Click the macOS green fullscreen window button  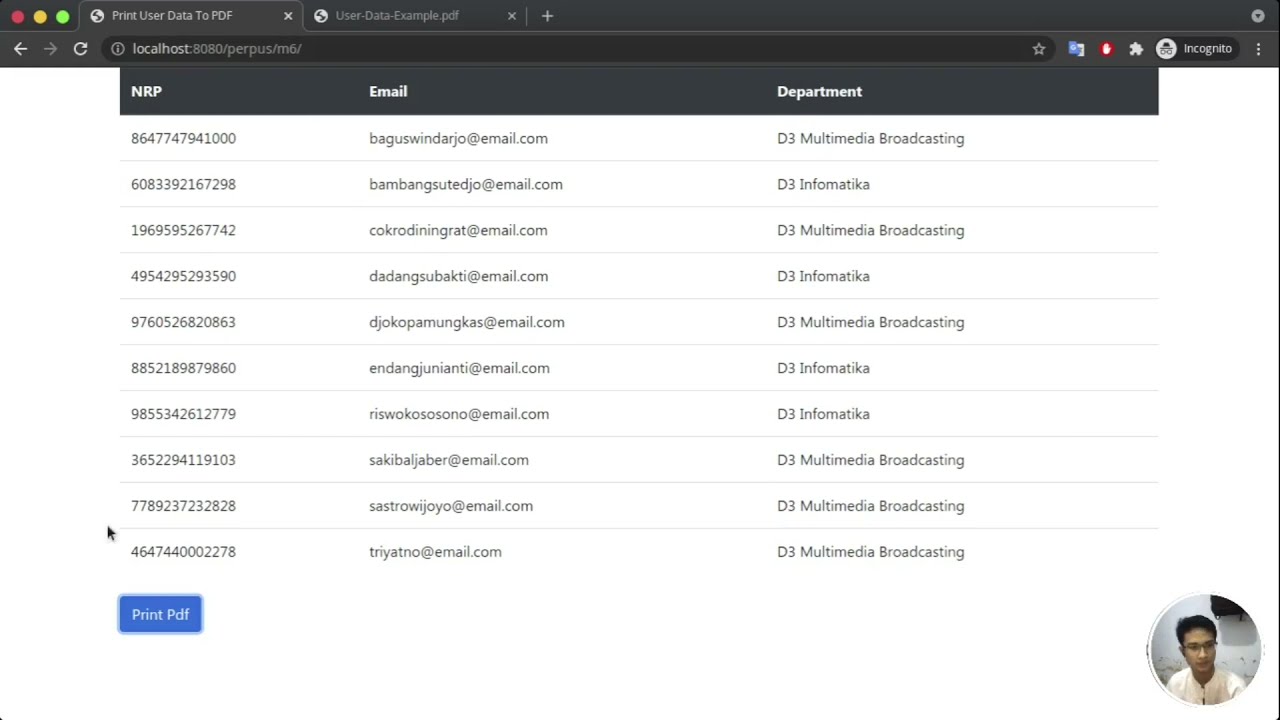point(62,16)
